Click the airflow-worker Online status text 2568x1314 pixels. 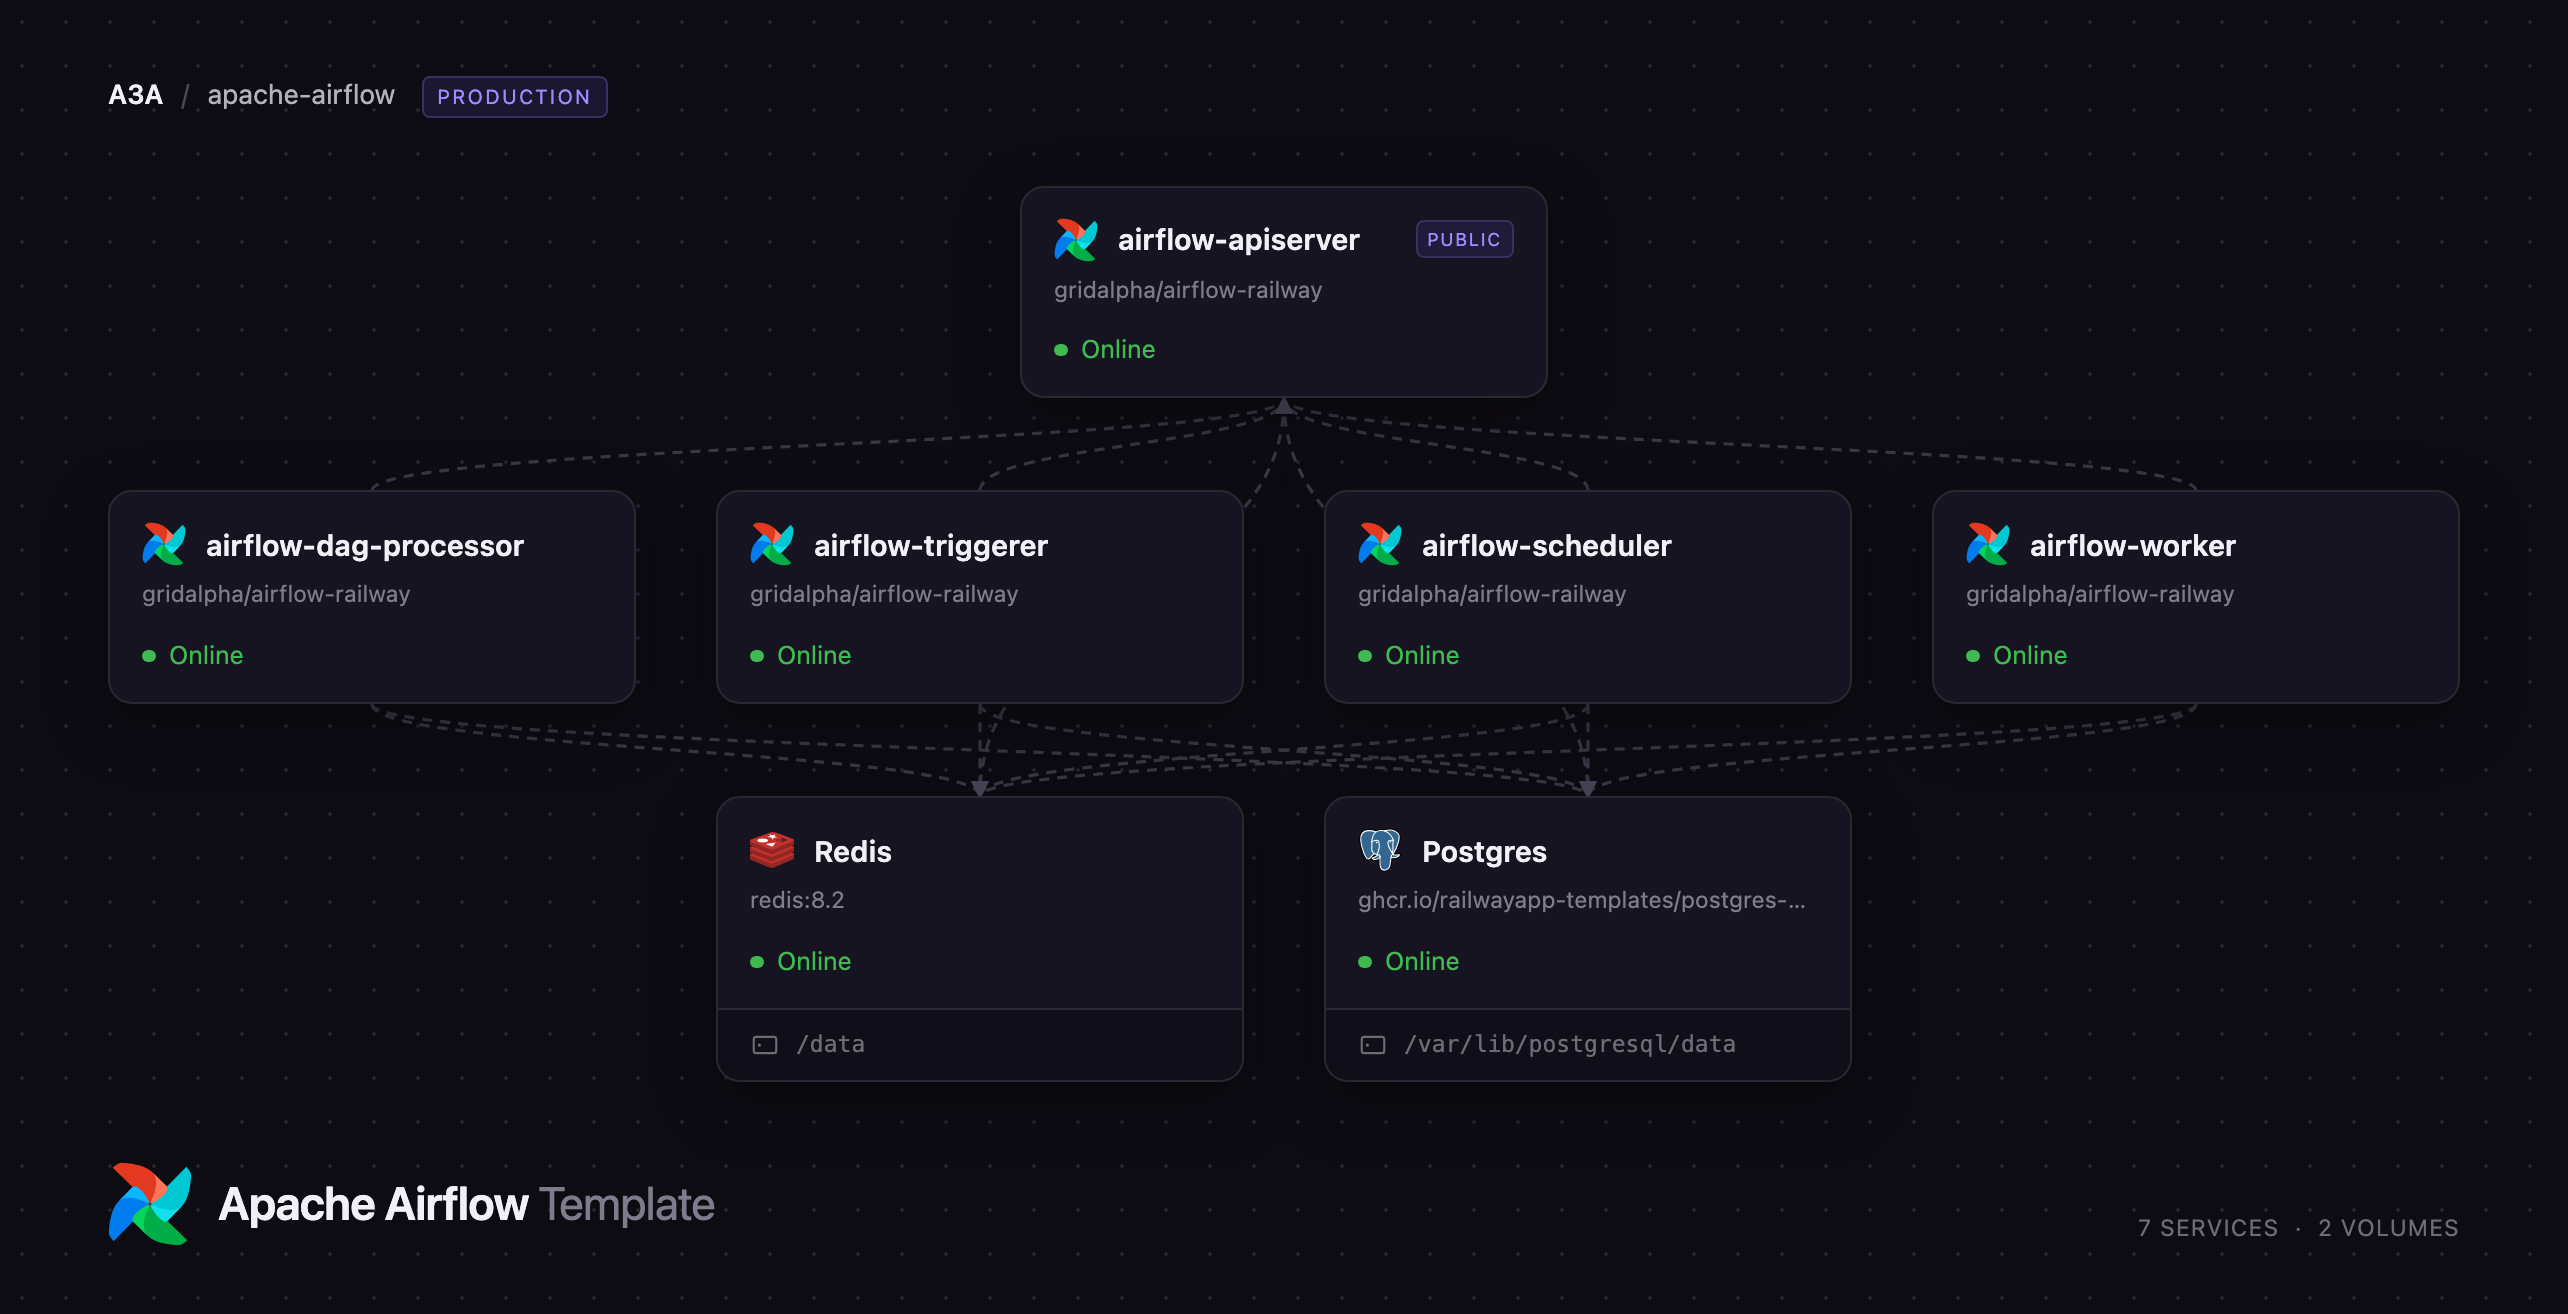(2030, 656)
